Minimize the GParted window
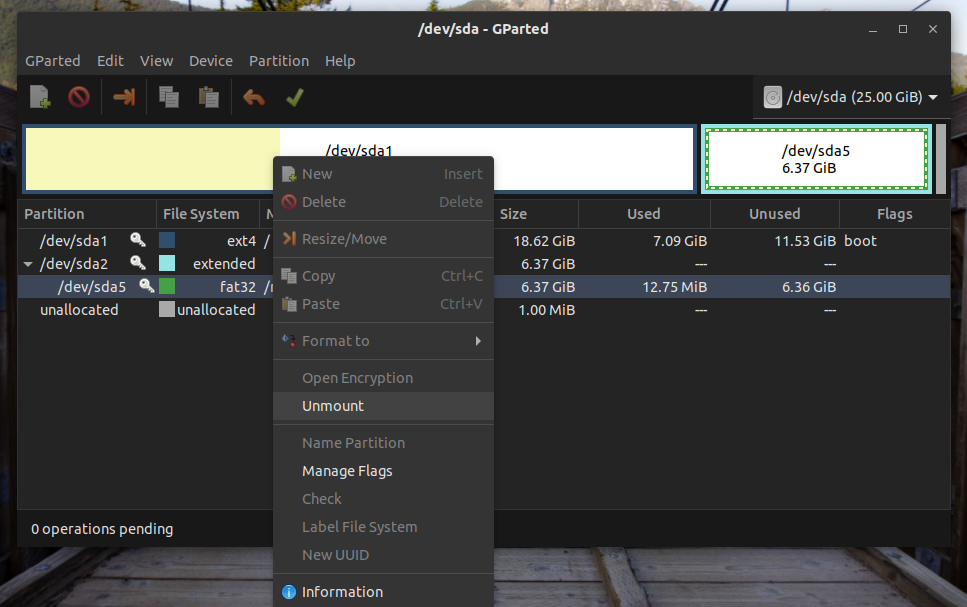Image resolution: width=967 pixels, height=607 pixels. point(873,30)
